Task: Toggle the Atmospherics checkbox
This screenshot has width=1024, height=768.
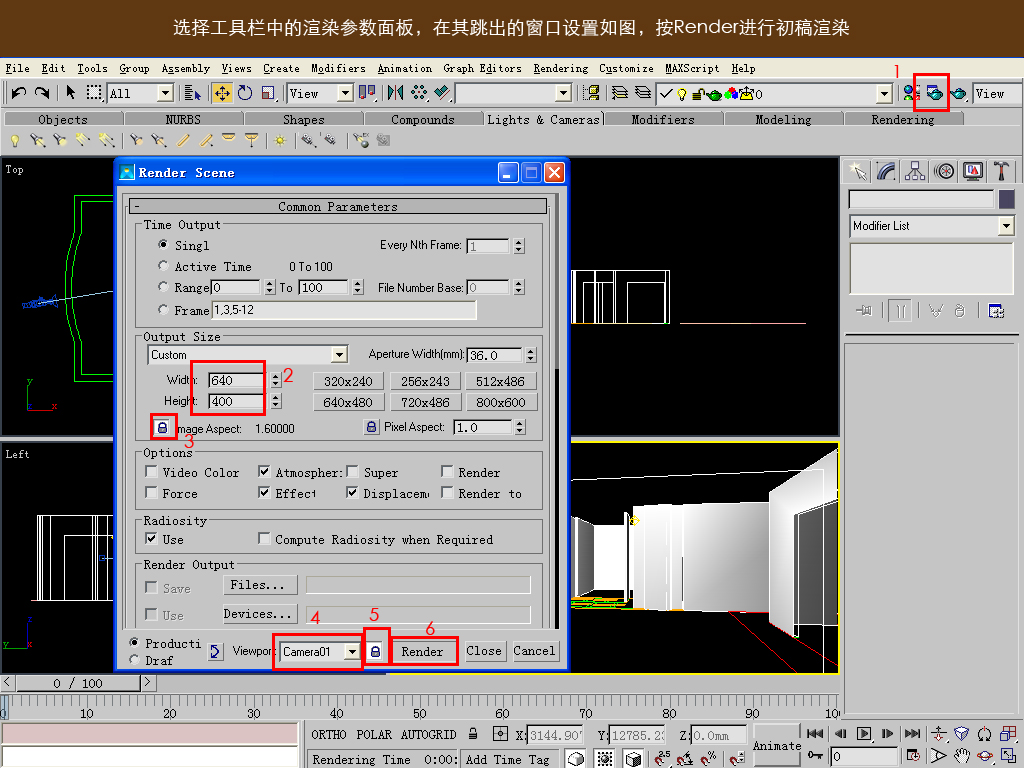Action: click(x=264, y=472)
